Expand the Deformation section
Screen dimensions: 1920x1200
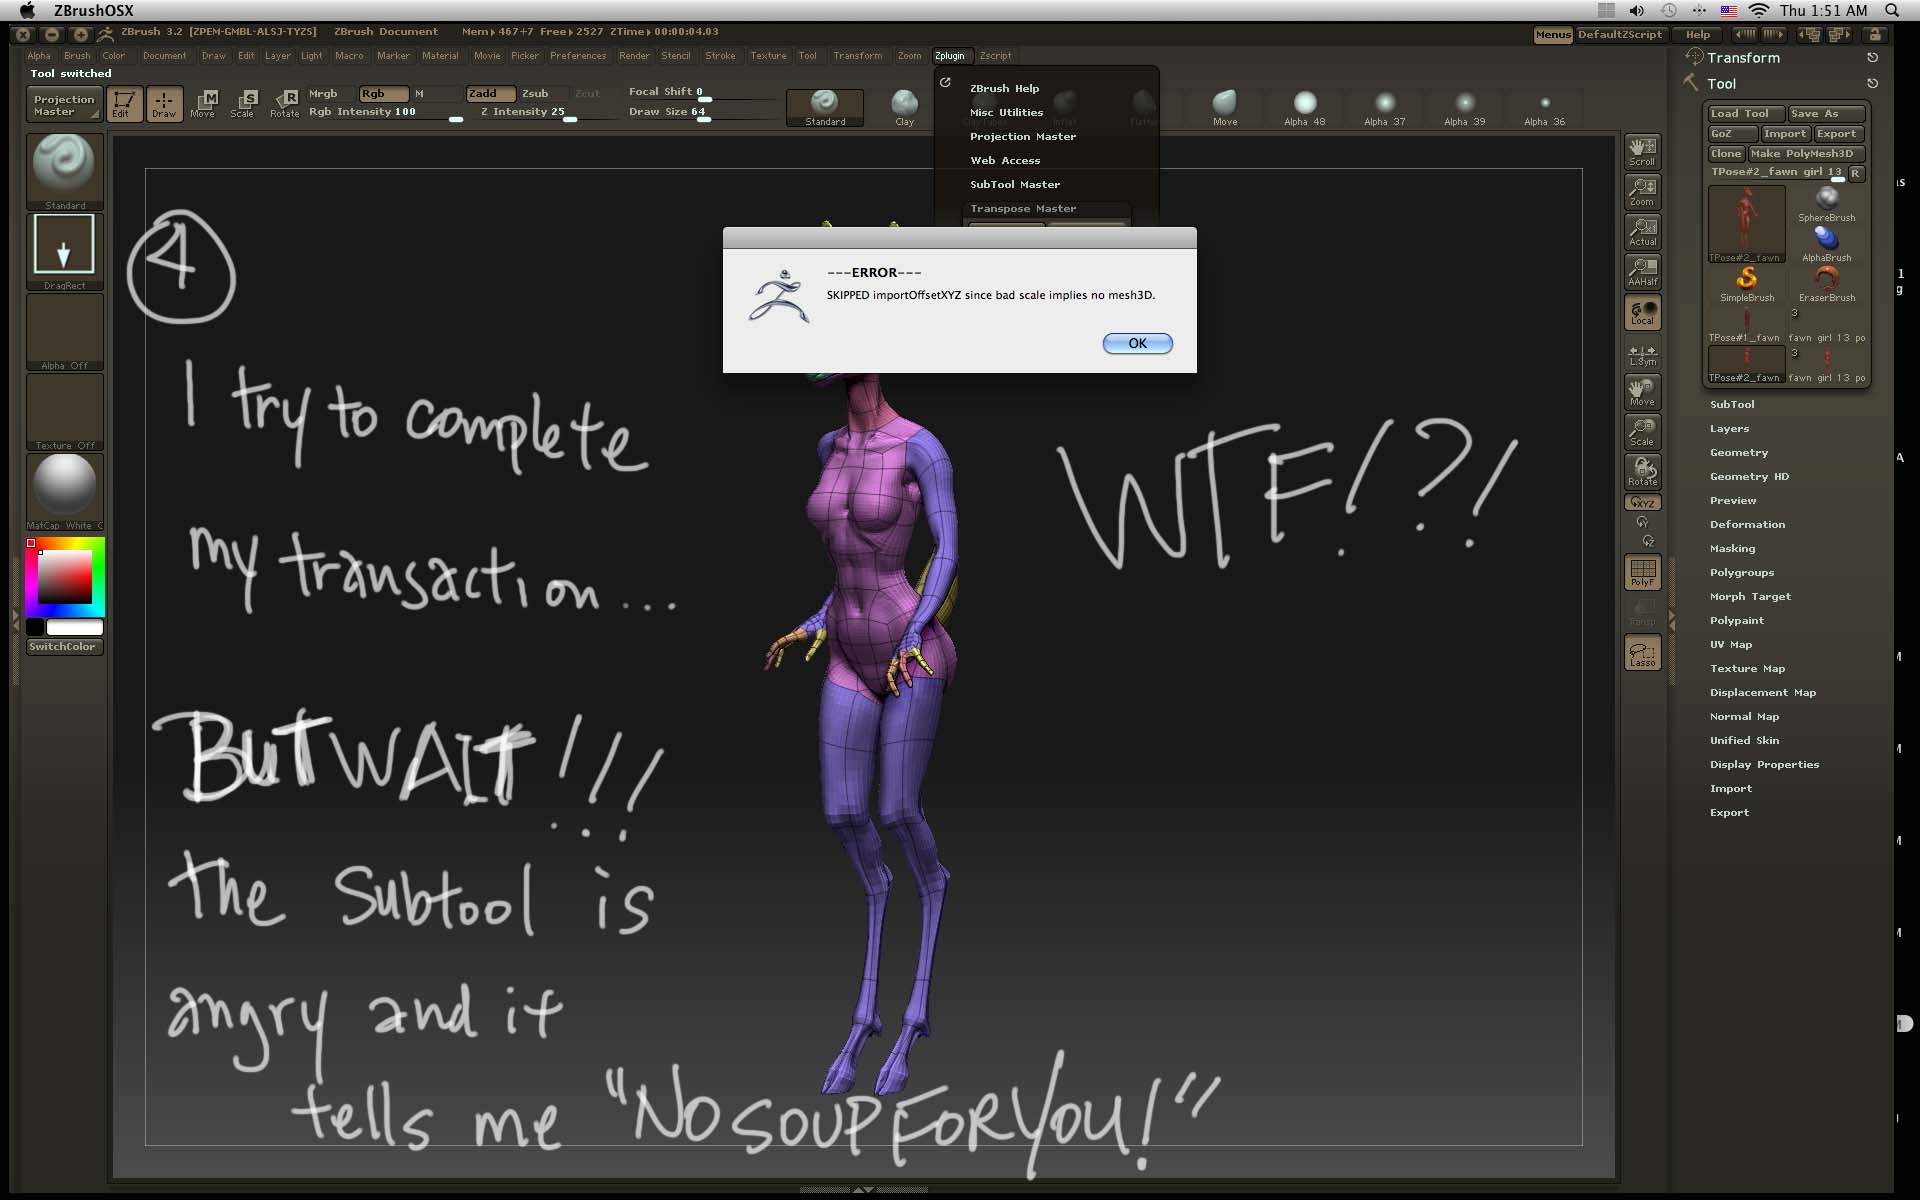coord(1747,525)
